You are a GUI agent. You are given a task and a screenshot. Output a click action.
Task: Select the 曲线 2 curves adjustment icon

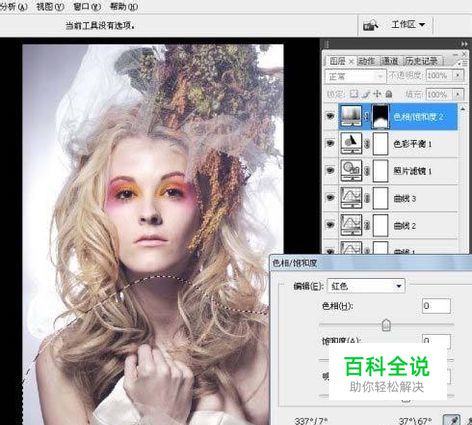pos(351,225)
